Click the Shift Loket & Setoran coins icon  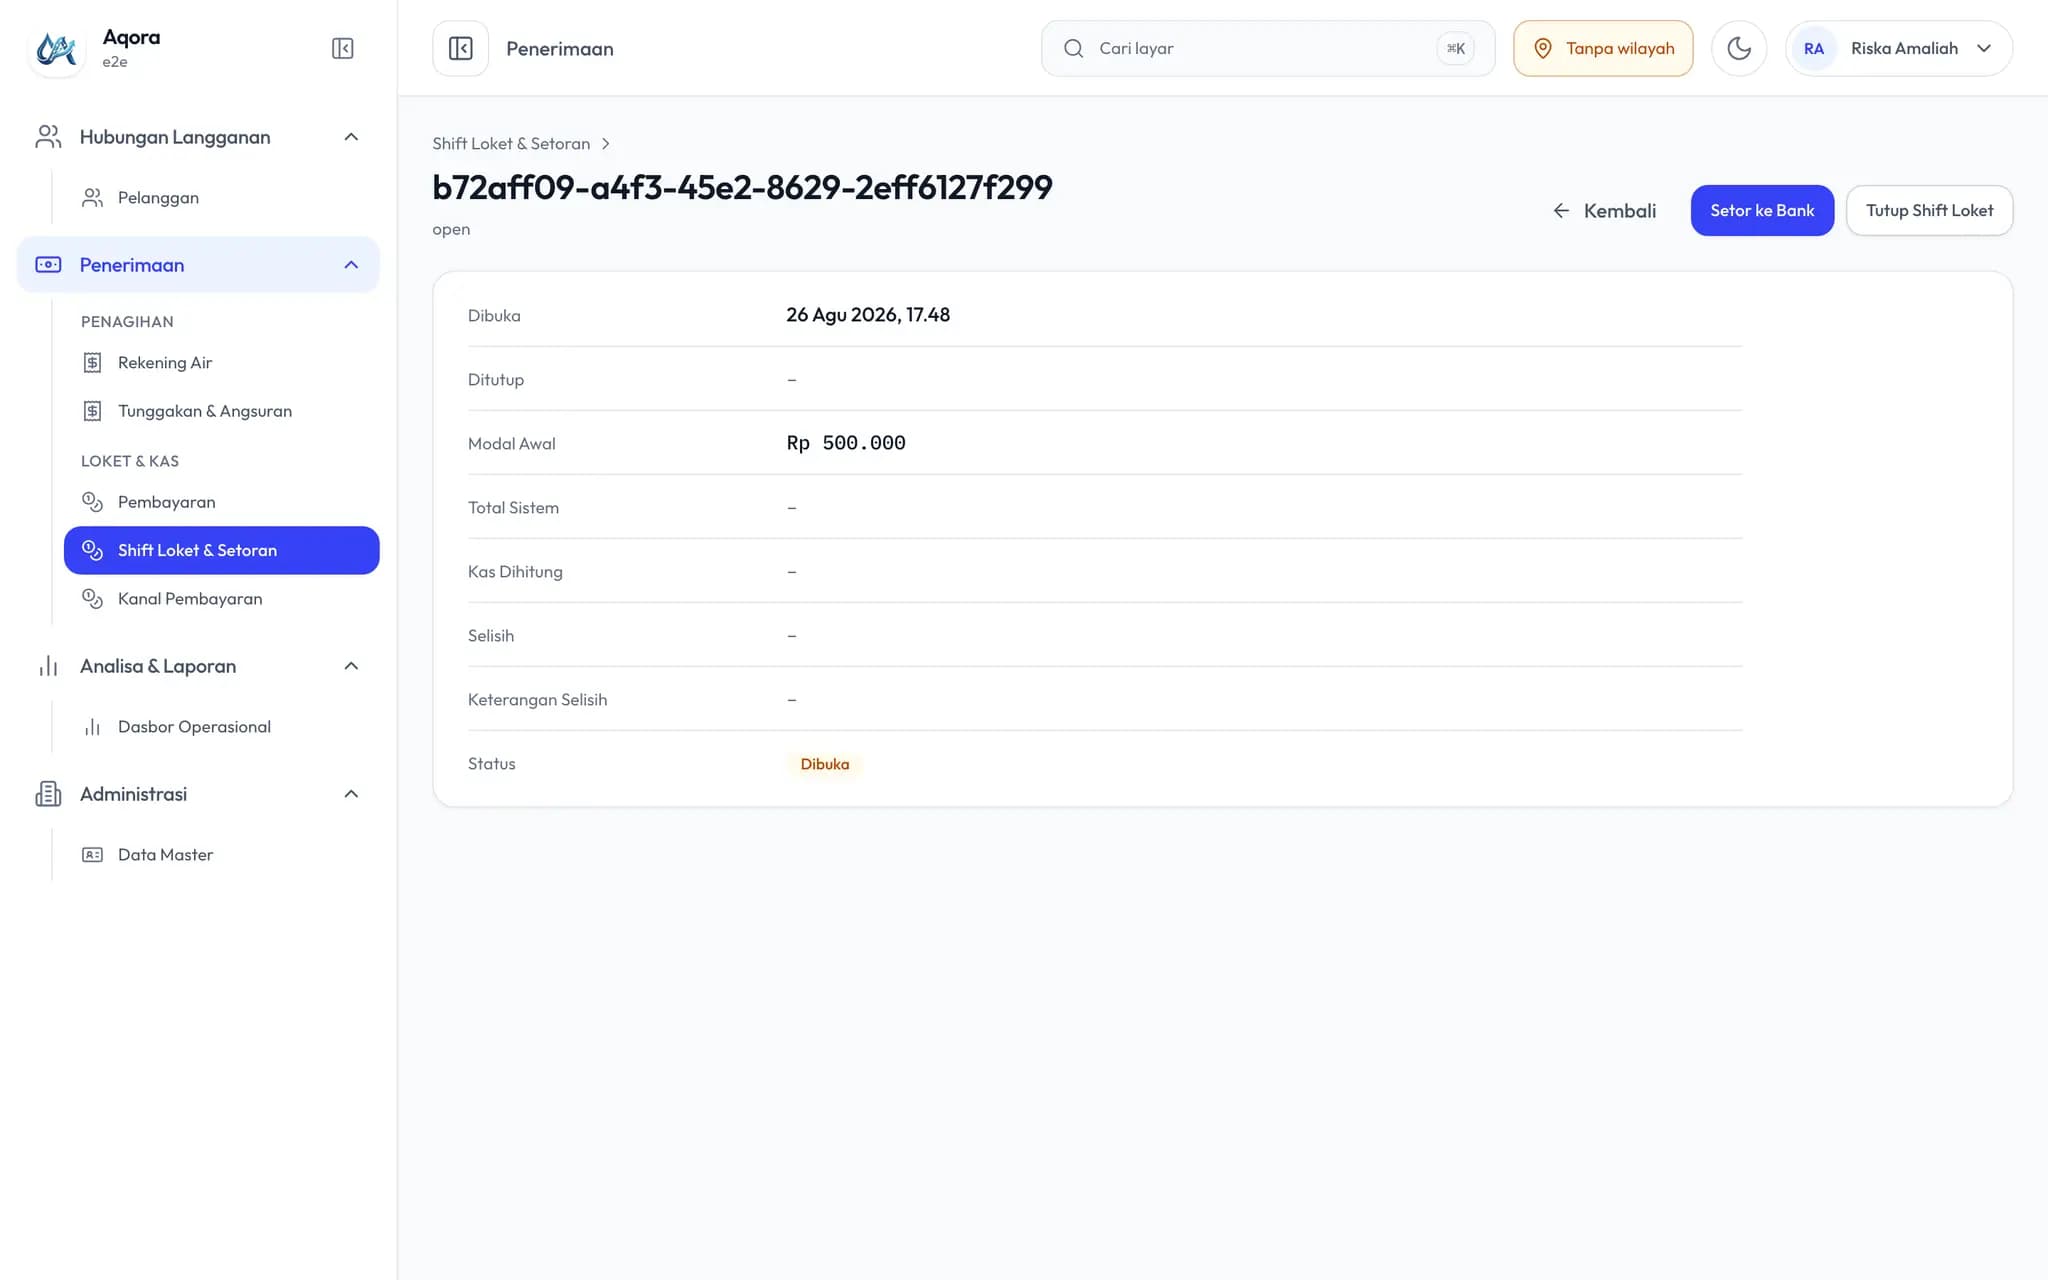coord(92,550)
